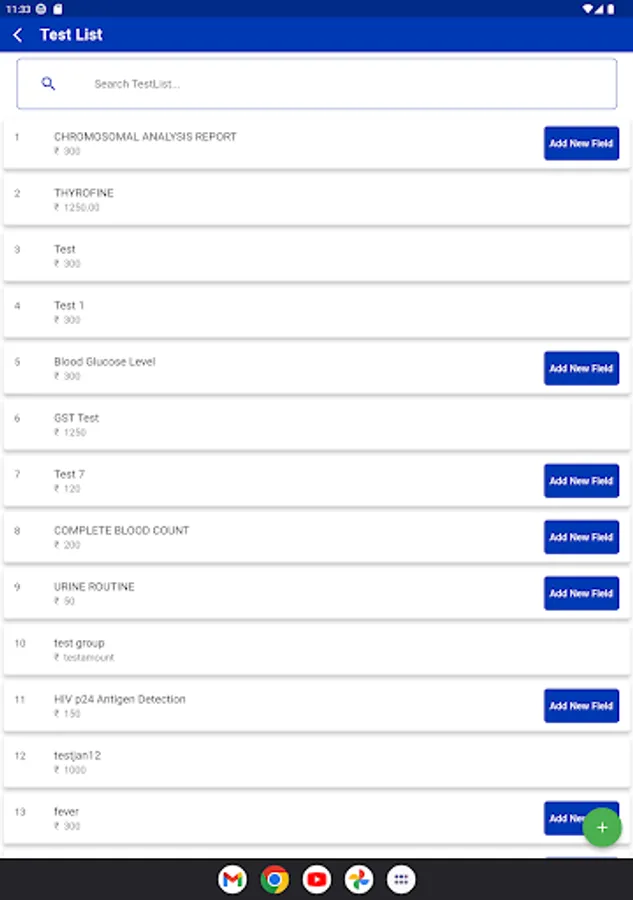This screenshot has width=633, height=900.
Task: Click Add New Field for CHROMOSOMAL ANALYSIS REPORT
Action: click(x=581, y=143)
